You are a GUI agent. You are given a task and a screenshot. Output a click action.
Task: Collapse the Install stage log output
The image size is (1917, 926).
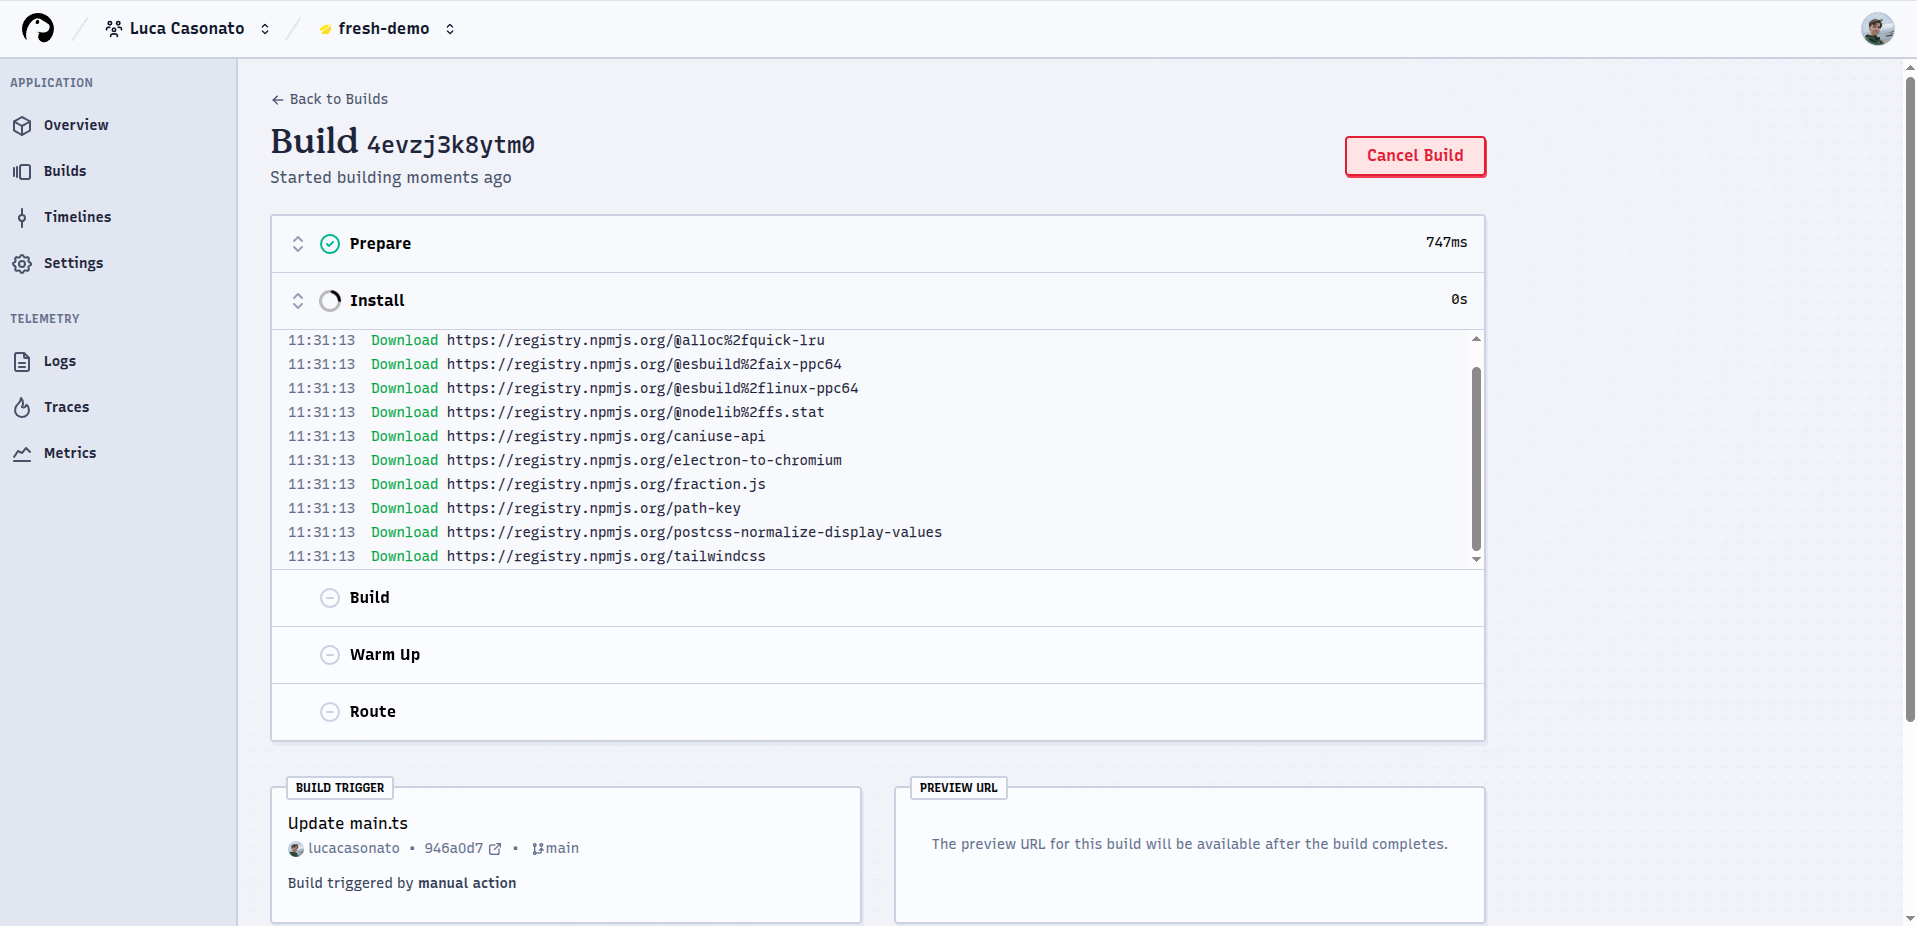point(298,300)
